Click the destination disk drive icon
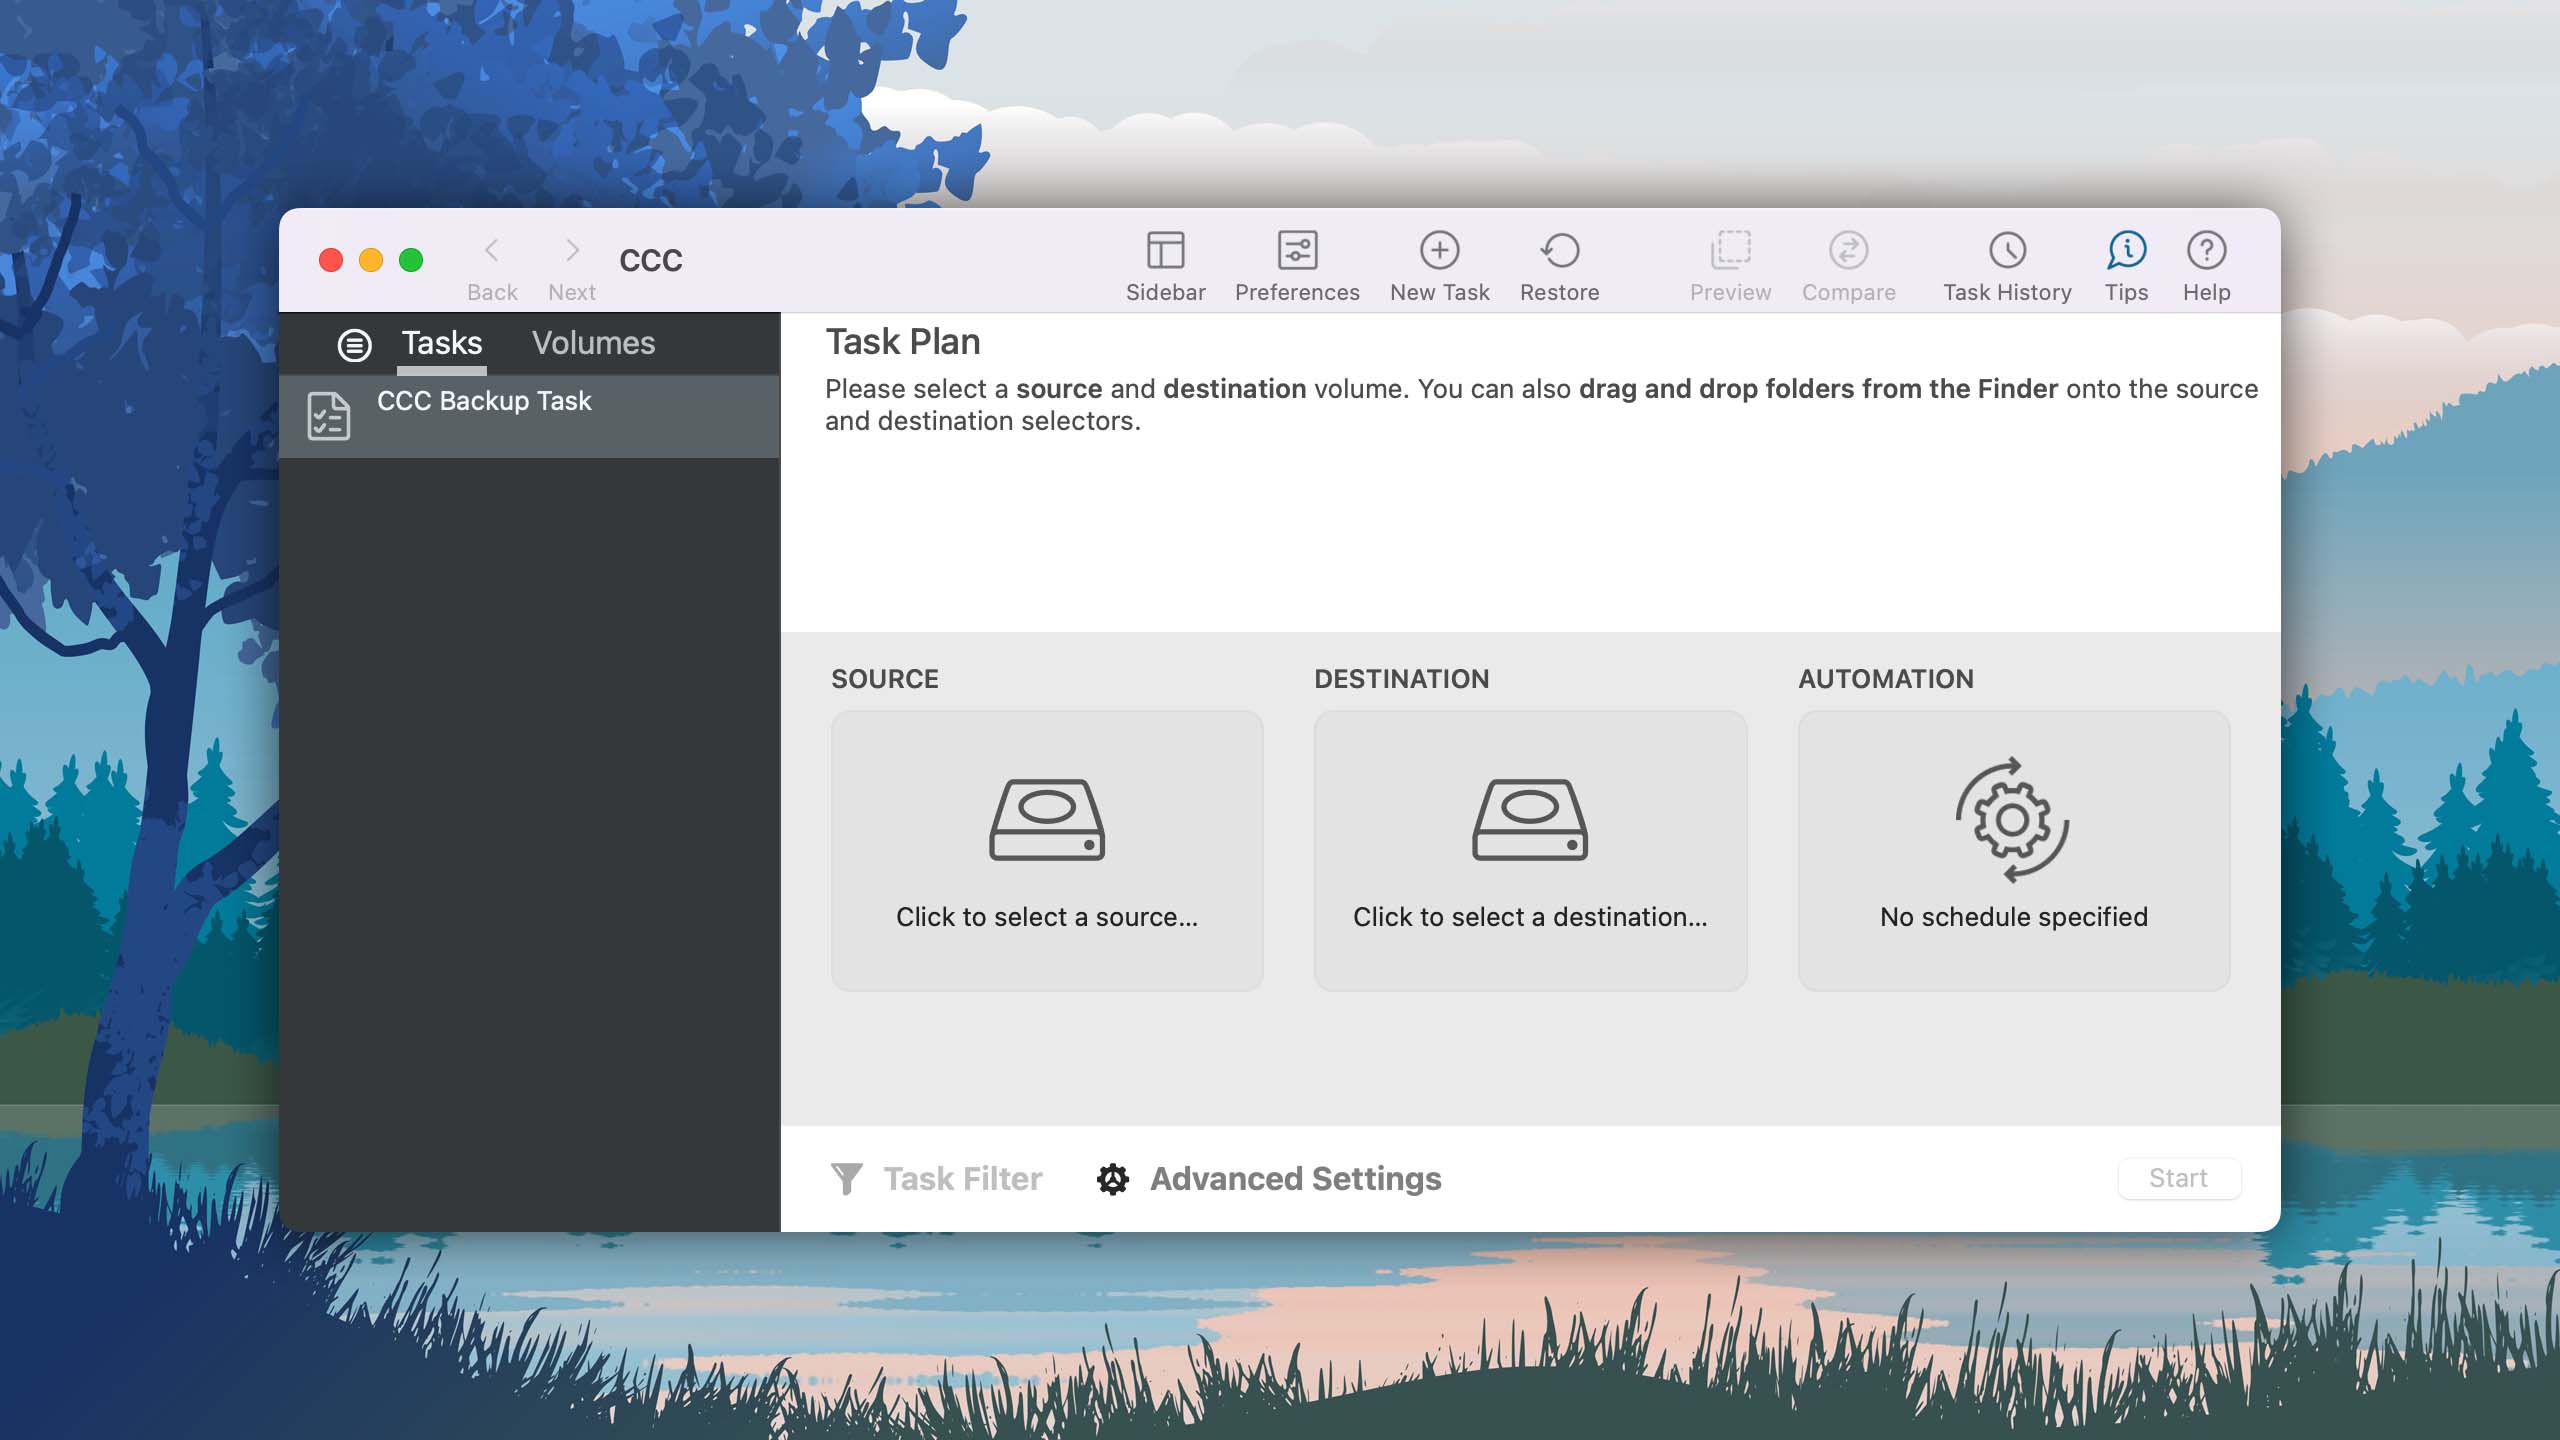 [1530, 820]
